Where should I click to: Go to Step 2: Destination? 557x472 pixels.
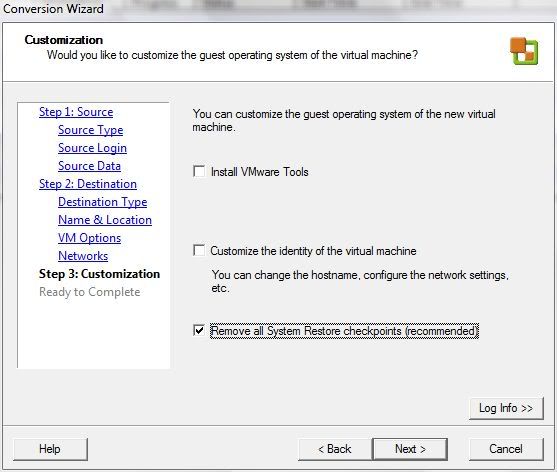click(x=88, y=184)
